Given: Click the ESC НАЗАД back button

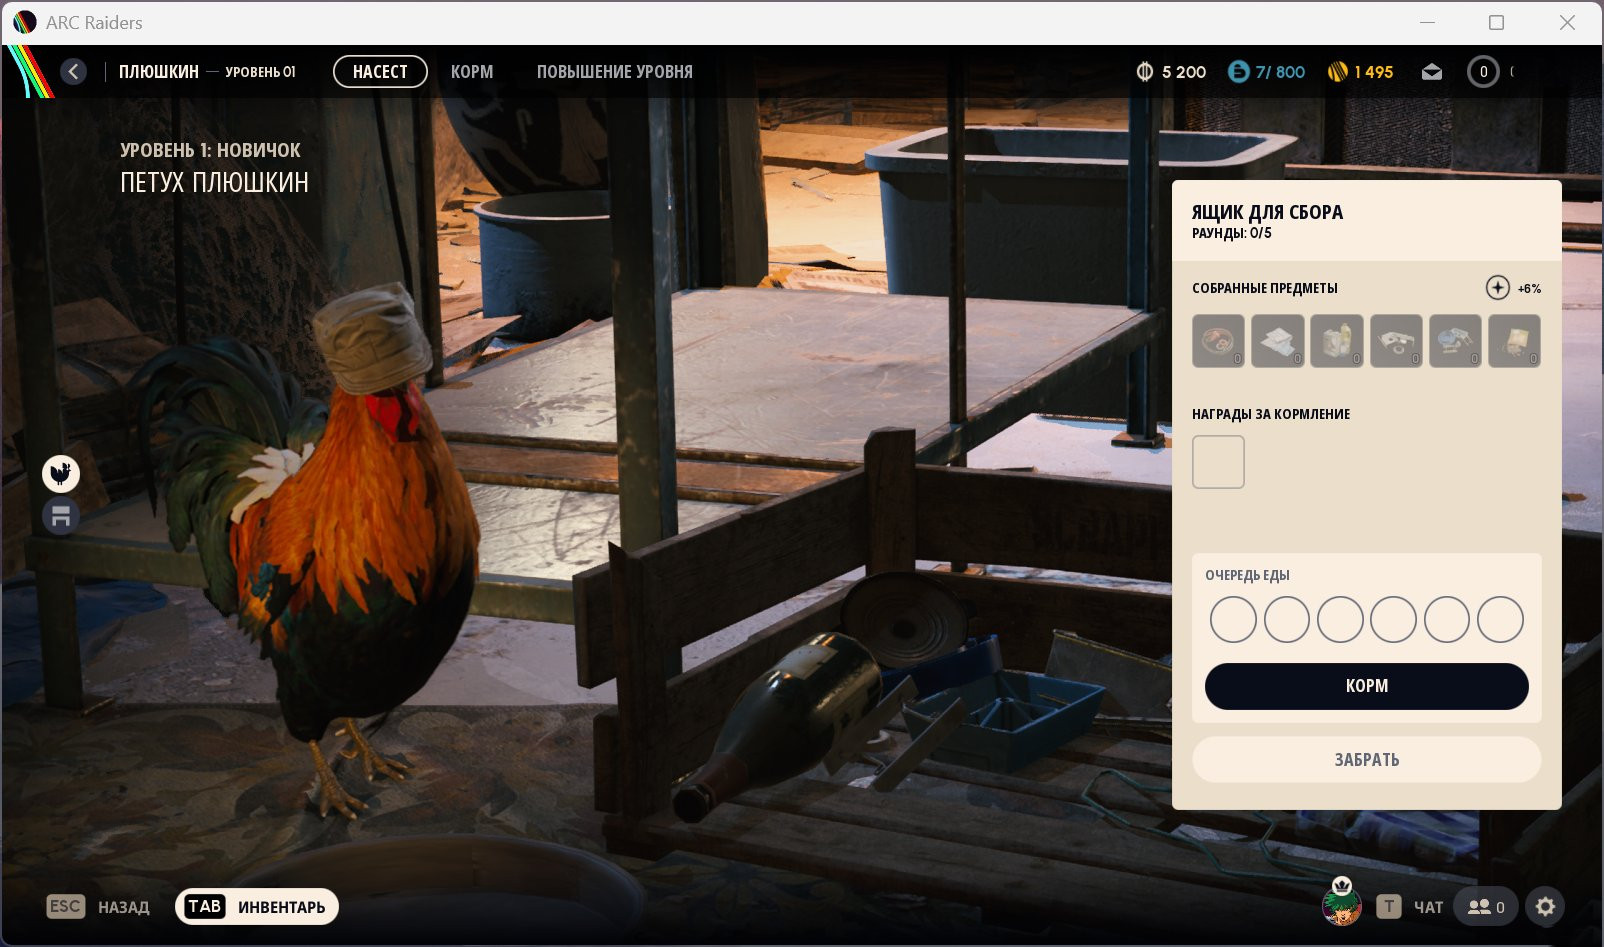Looking at the screenshot, I should tap(98, 907).
